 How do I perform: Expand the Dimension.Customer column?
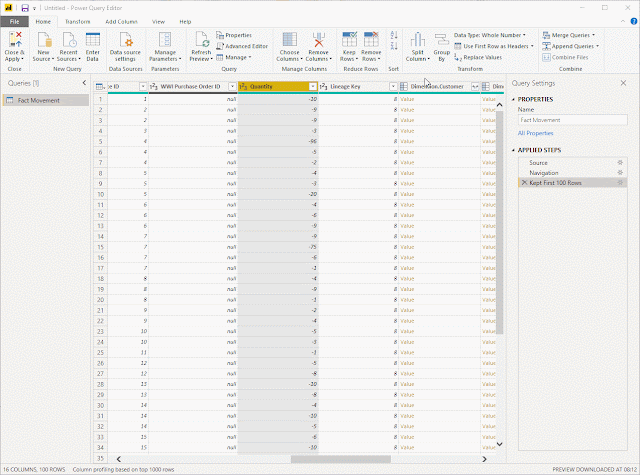(475, 87)
